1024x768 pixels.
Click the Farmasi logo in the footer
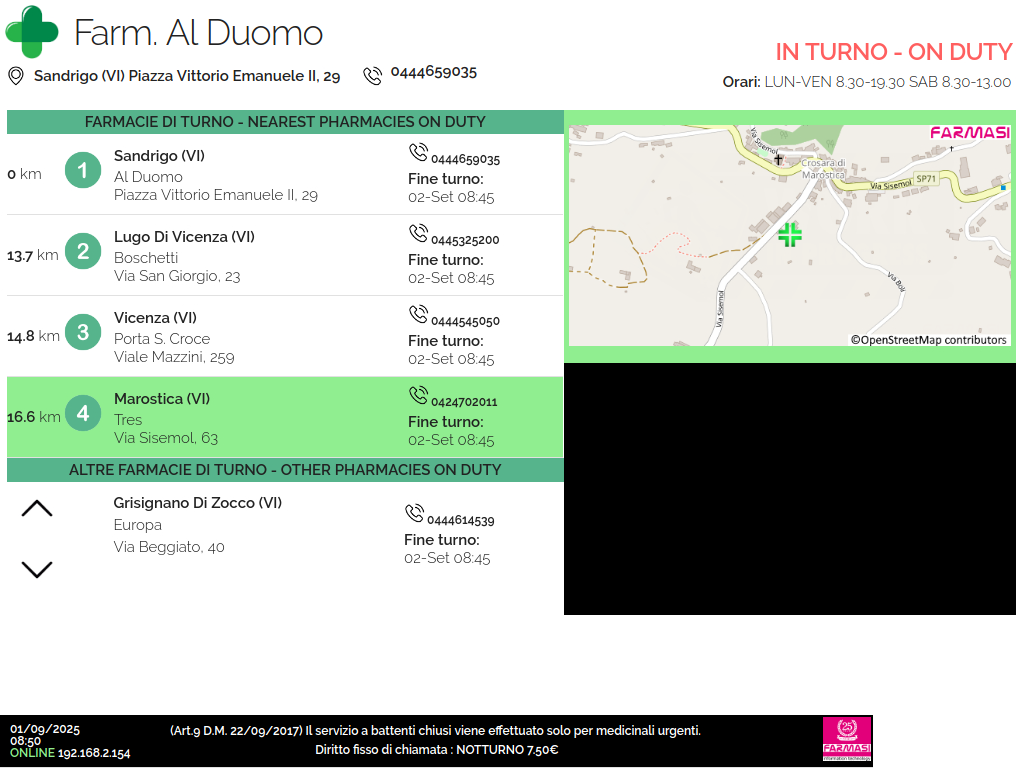click(x=846, y=741)
